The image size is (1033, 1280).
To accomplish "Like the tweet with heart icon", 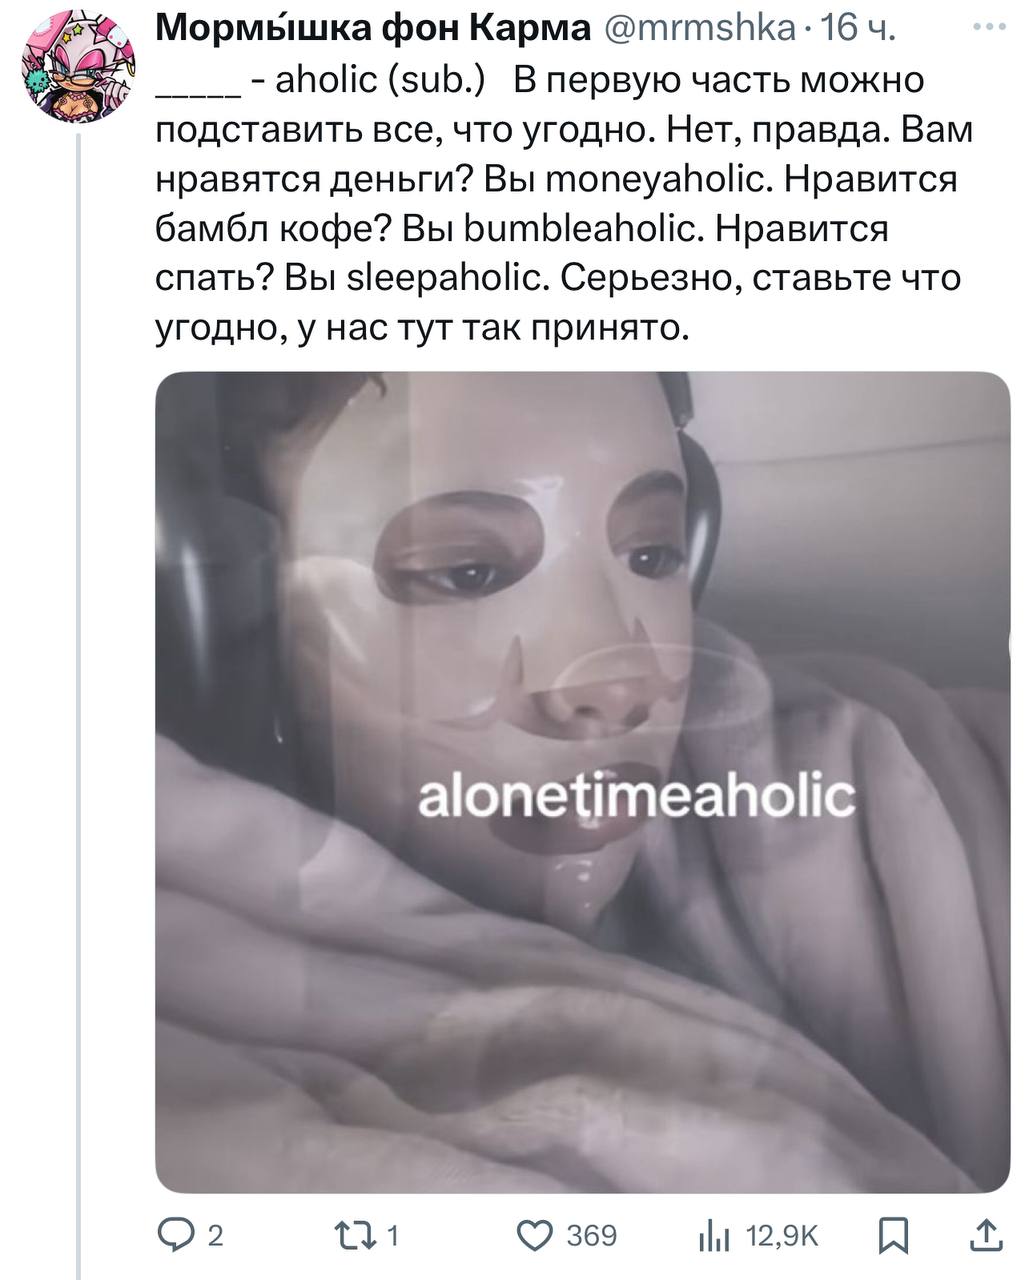I will click(x=535, y=1237).
